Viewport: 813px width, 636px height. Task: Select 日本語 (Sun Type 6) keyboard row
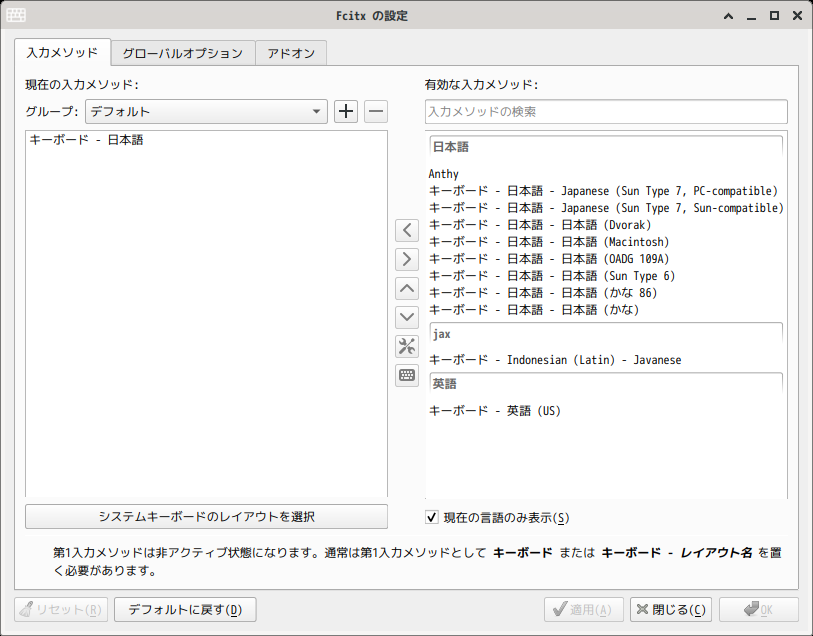[605, 276]
